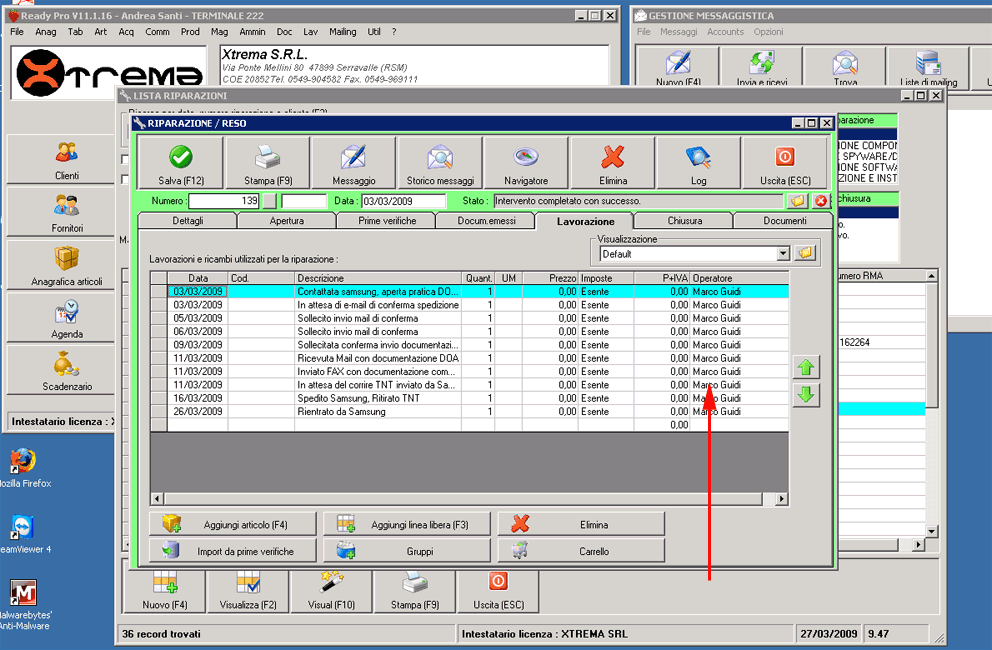
Task: Click the Carrello button
Action: pos(581,551)
